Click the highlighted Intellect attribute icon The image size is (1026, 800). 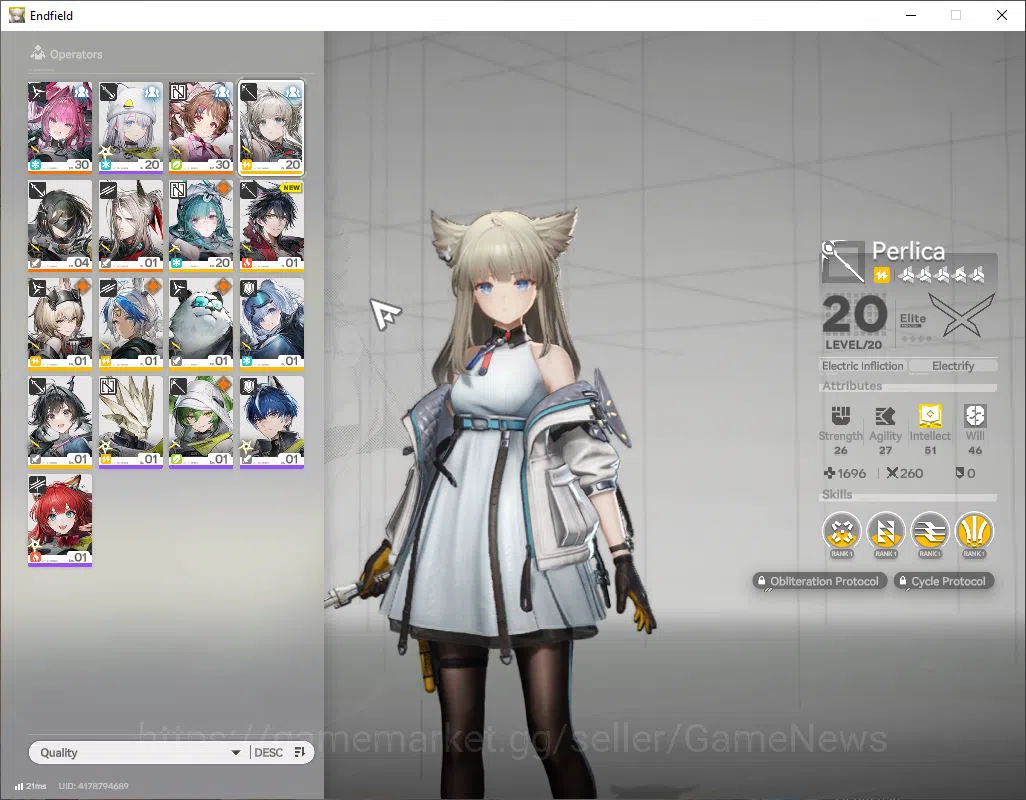click(930, 415)
